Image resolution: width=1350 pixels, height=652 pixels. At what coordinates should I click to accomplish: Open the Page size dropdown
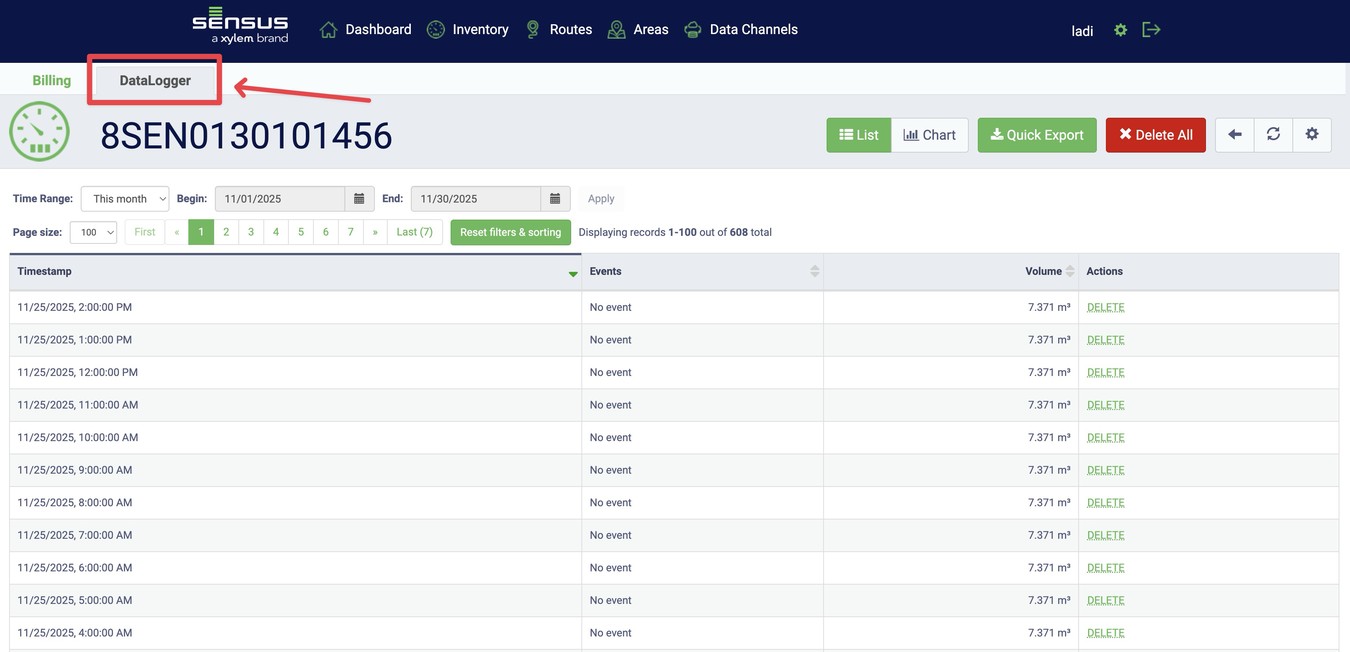tap(93, 232)
